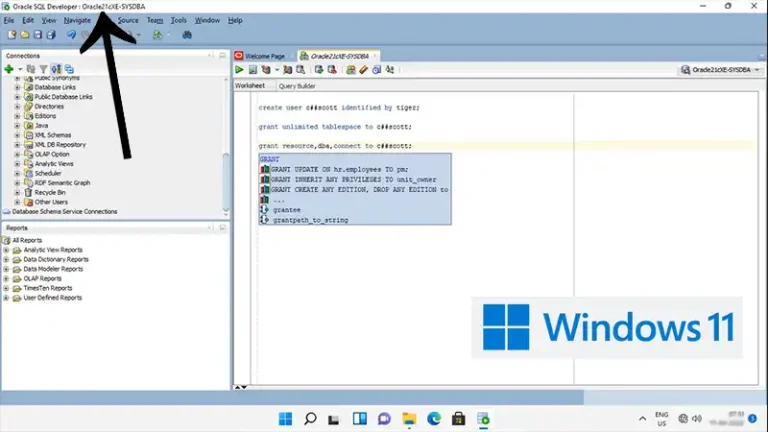This screenshot has height=432, width=768.
Task: Click the Autotrace icon
Action: (288, 70)
